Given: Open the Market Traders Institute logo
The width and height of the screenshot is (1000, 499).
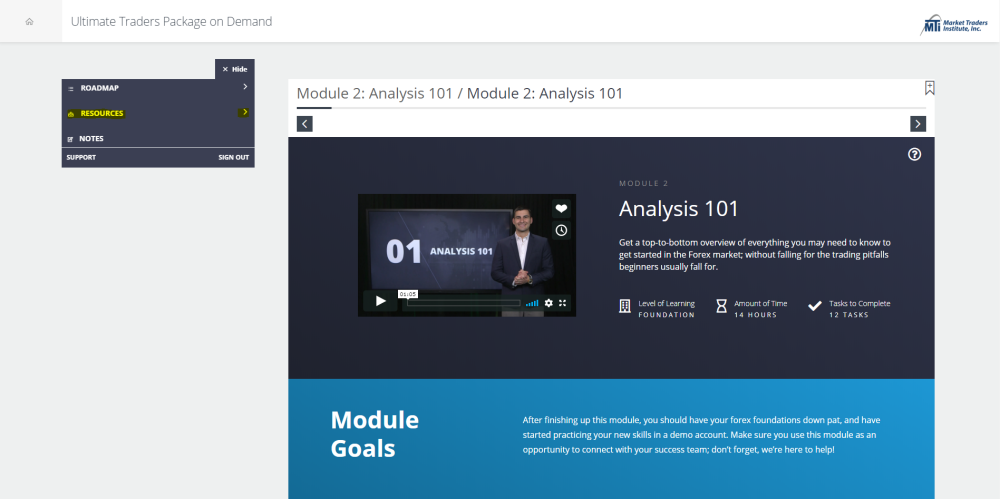Looking at the screenshot, I should pos(954,24).
